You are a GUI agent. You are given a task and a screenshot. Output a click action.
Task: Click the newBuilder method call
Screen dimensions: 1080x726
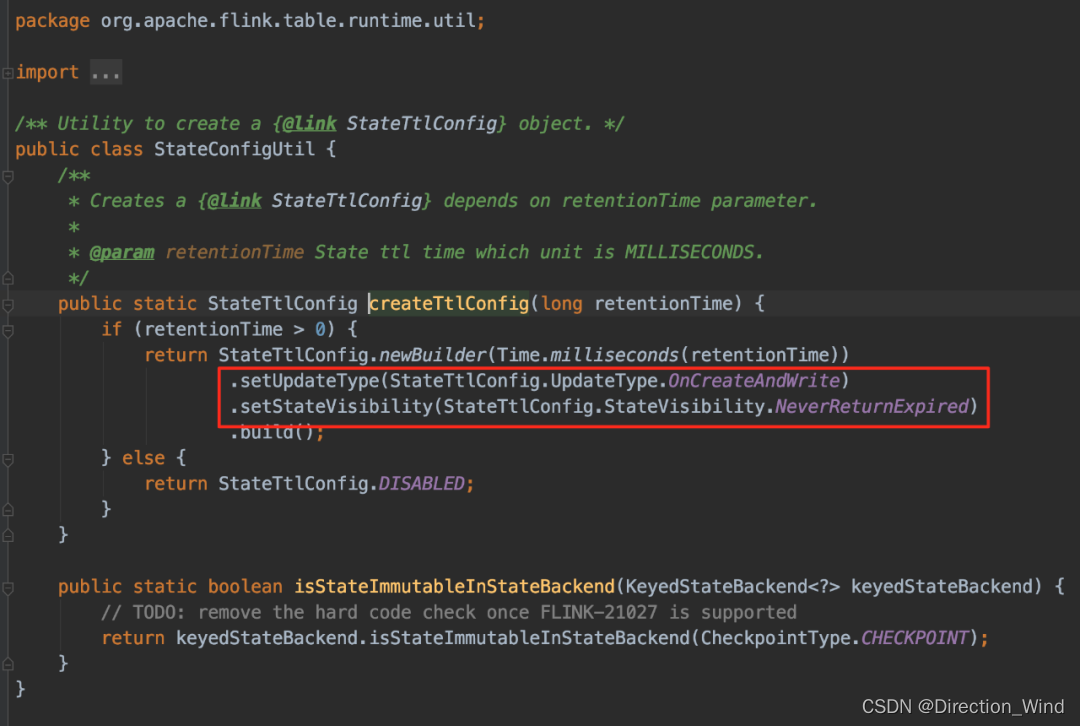point(433,355)
